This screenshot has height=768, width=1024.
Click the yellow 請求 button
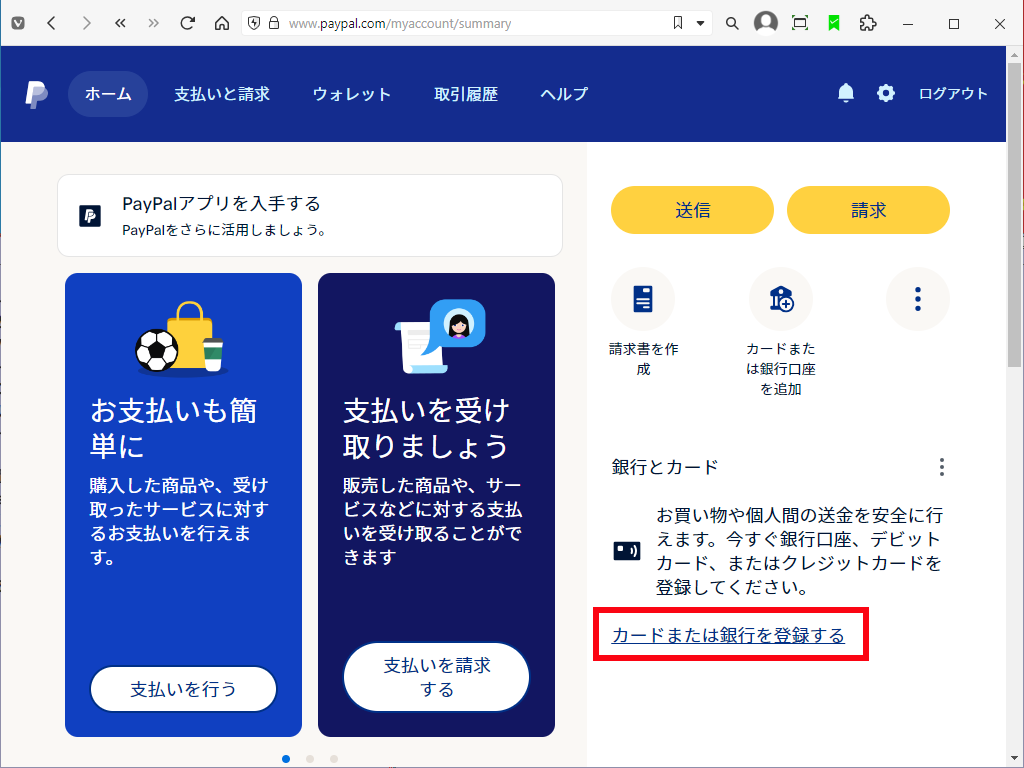pyautogui.click(x=868, y=210)
